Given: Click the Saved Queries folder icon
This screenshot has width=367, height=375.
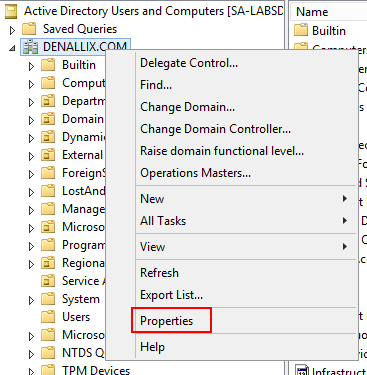Looking at the screenshot, I should pyautogui.click(x=29, y=29).
